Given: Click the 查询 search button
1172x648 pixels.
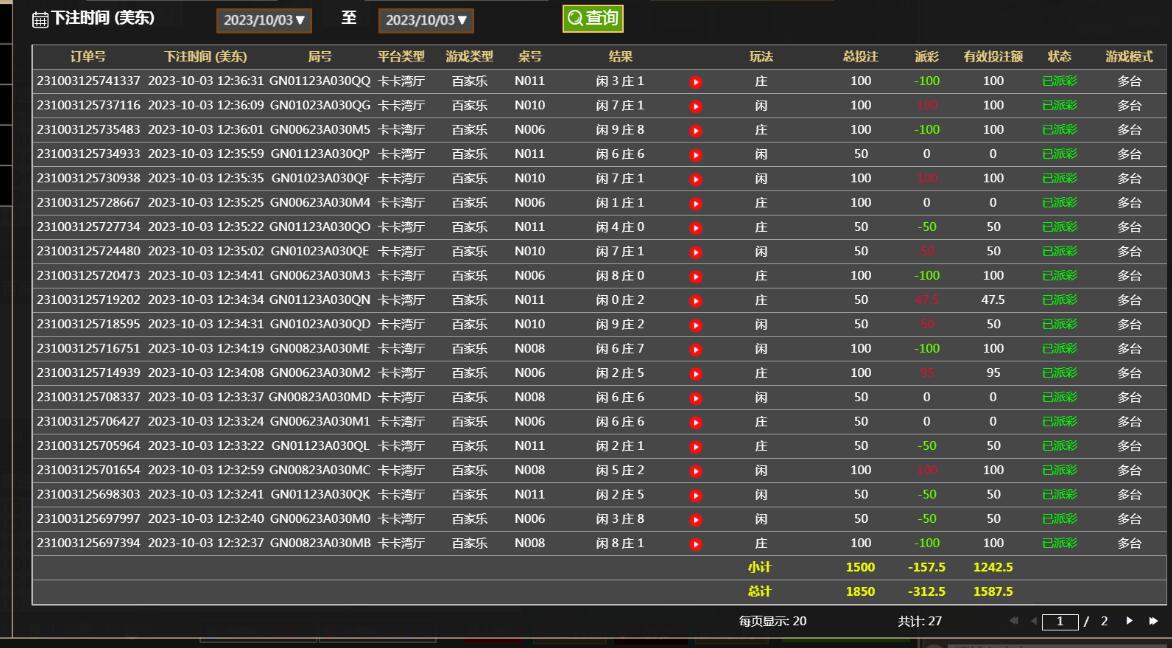Looking at the screenshot, I should tap(593, 18).
